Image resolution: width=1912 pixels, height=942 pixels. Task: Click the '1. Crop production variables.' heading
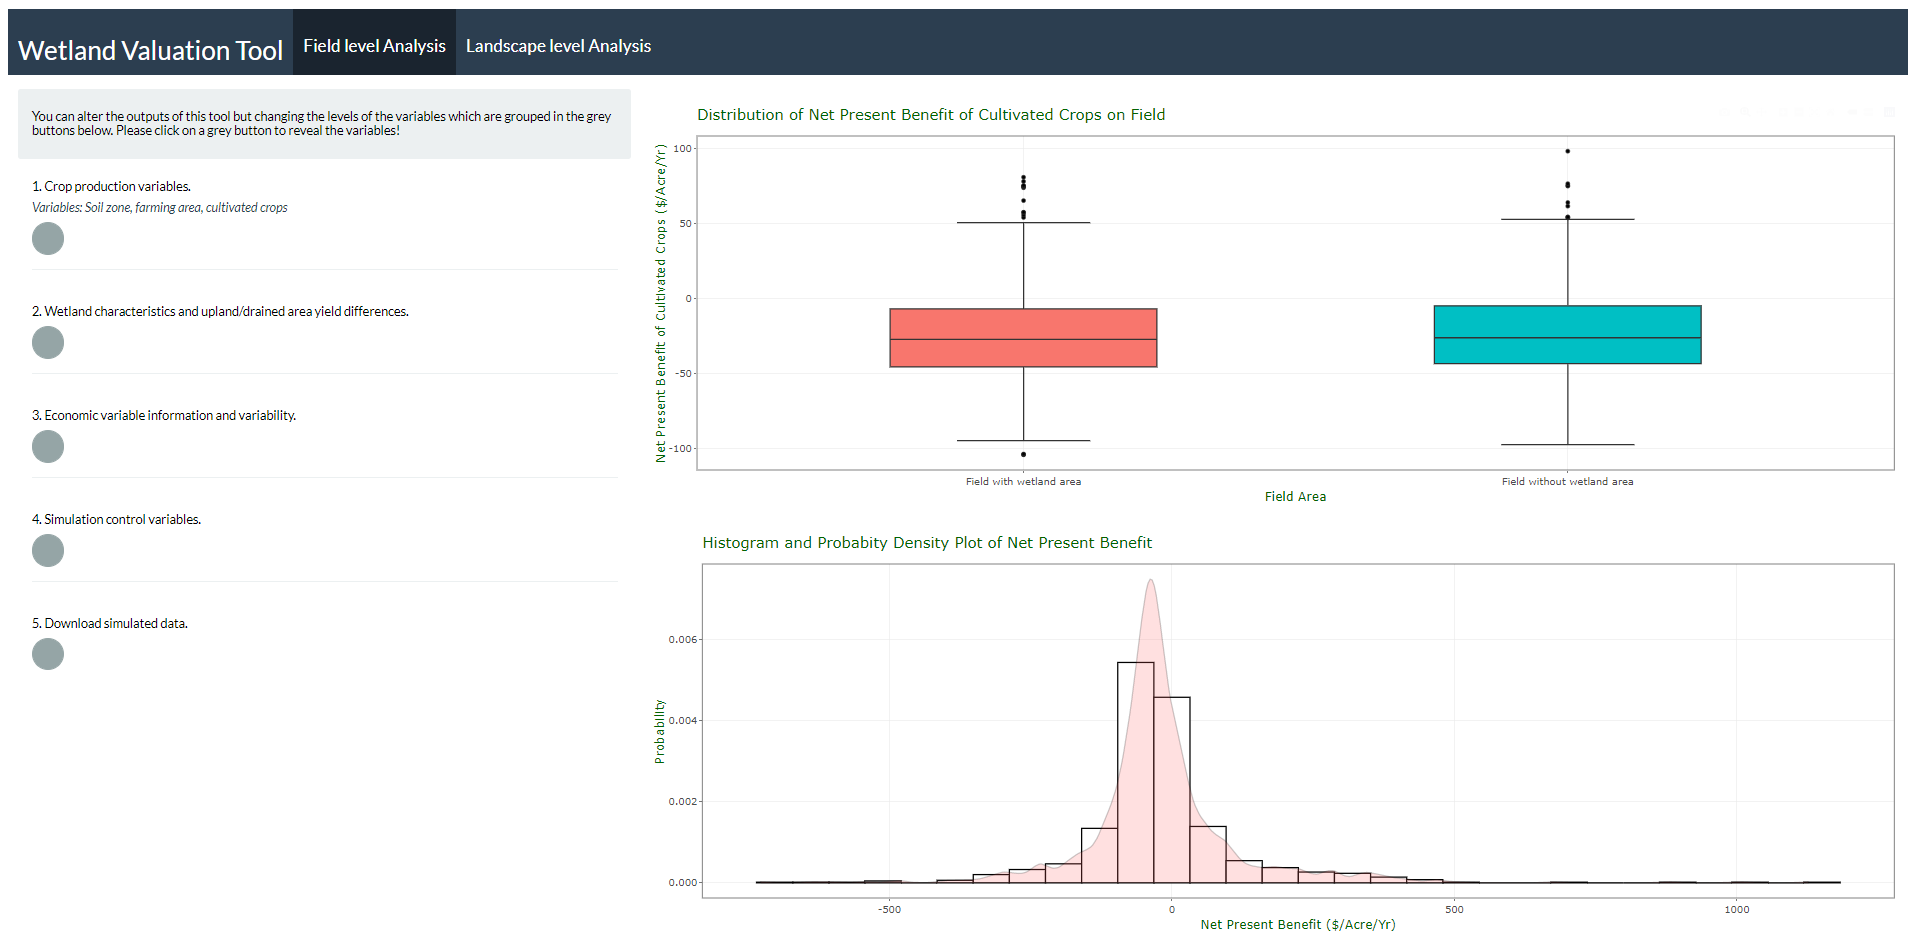click(111, 186)
